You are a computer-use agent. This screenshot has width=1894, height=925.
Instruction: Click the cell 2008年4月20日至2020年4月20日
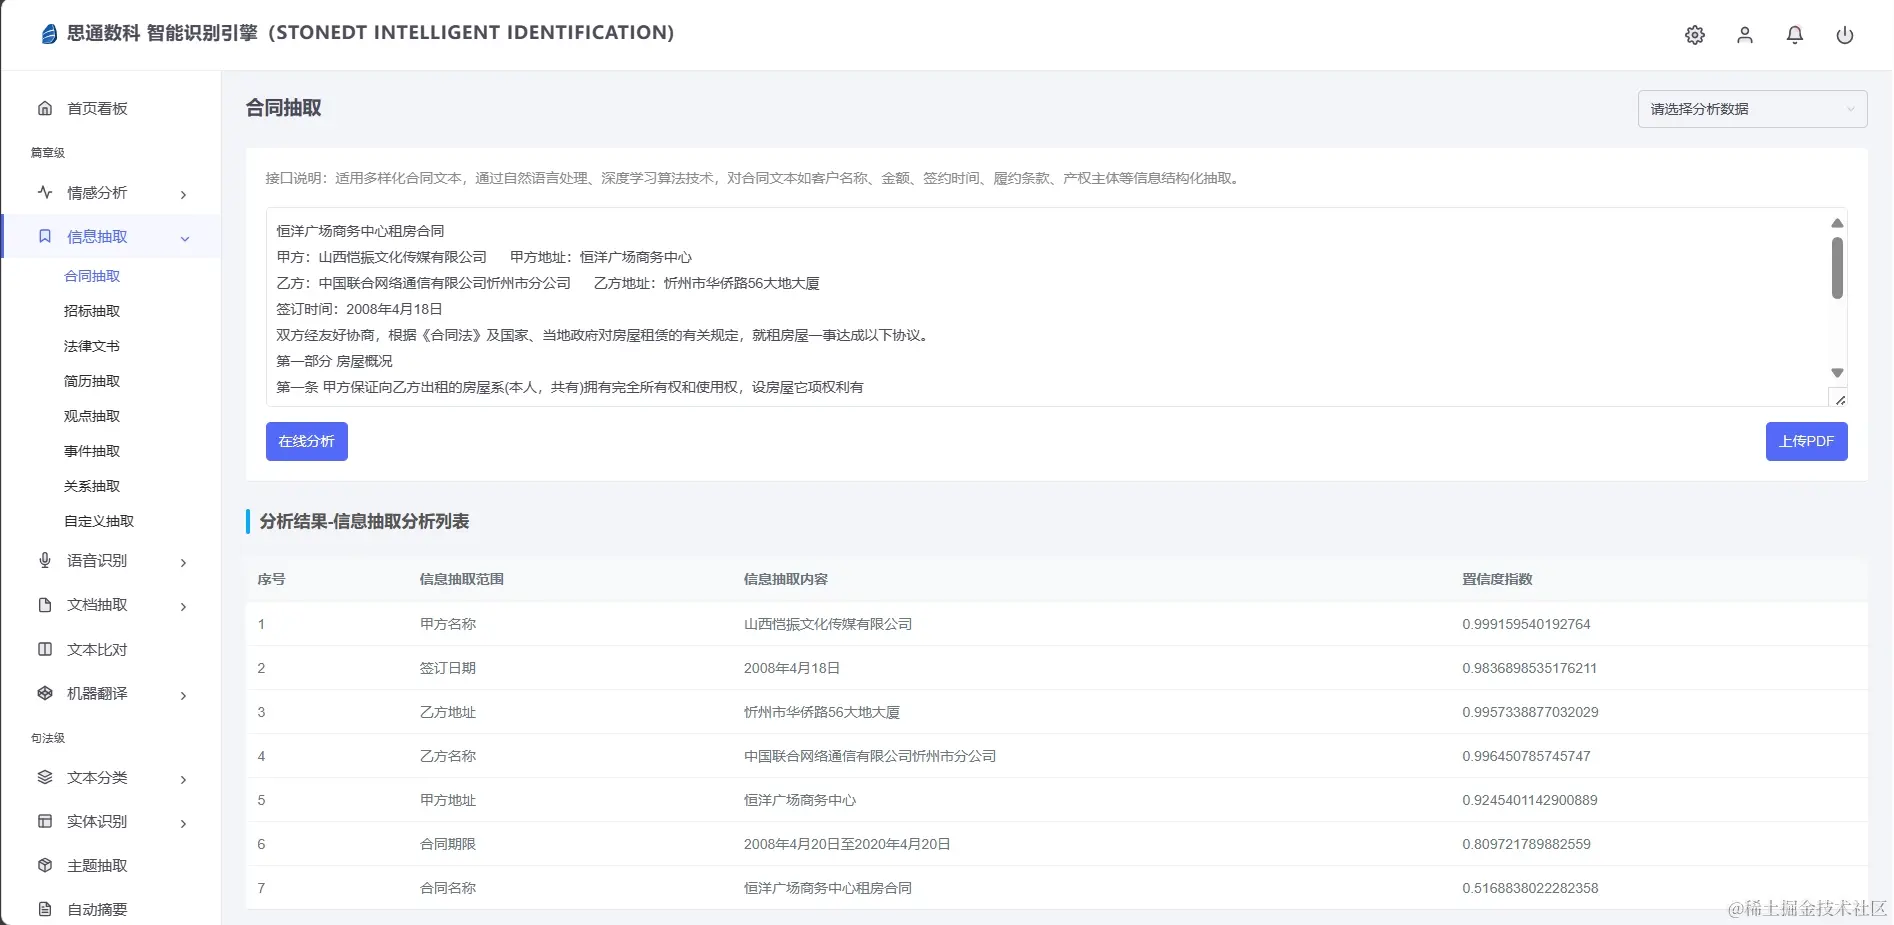pos(846,844)
